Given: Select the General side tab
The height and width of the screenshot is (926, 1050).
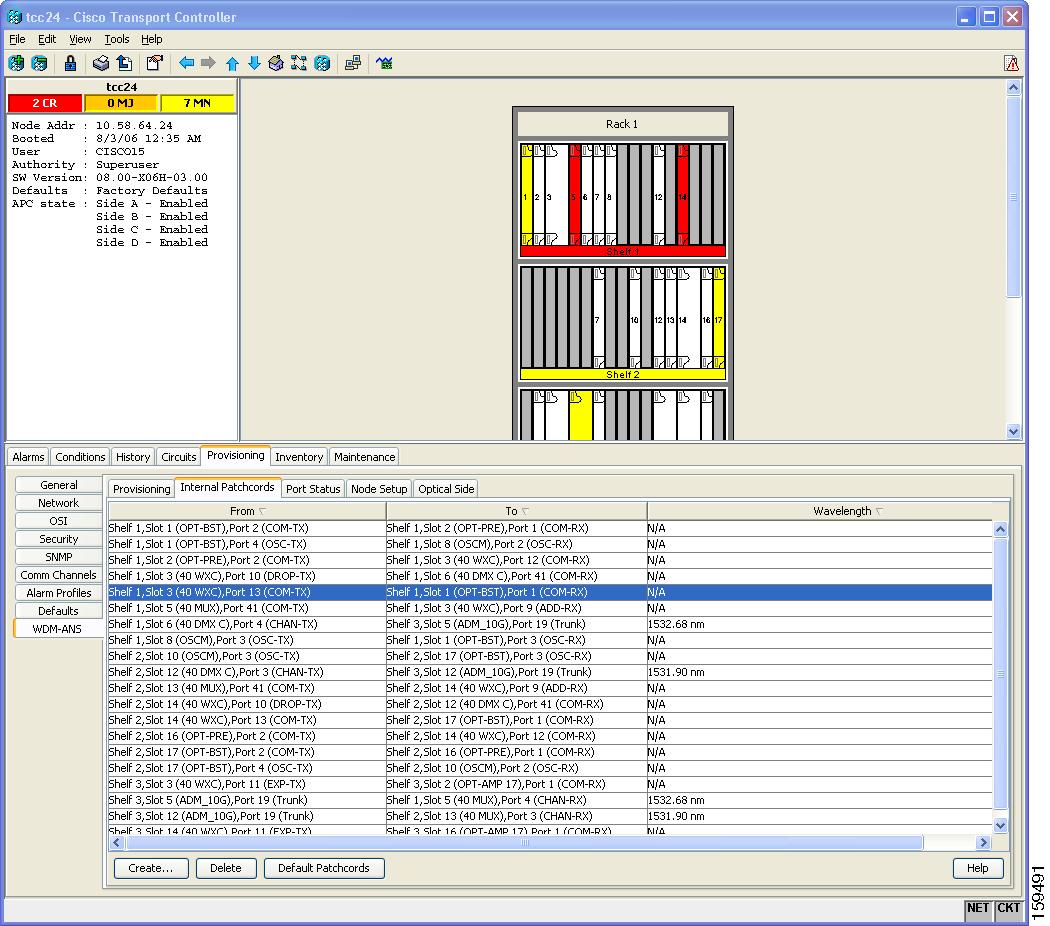Looking at the screenshot, I should (58, 485).
